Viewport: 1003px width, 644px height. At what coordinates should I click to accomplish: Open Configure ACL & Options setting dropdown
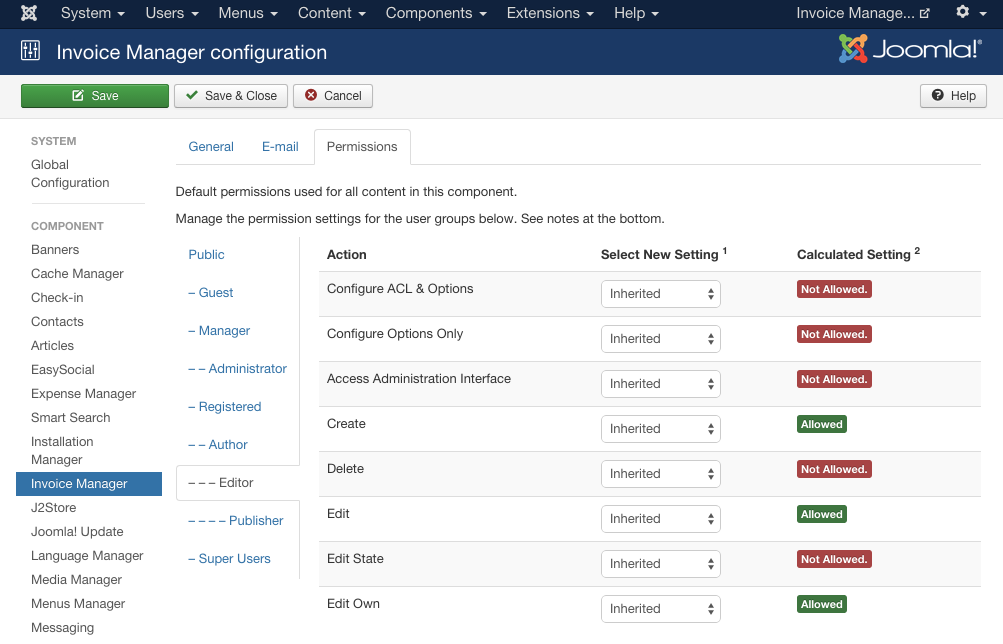(x=661, y=294)
